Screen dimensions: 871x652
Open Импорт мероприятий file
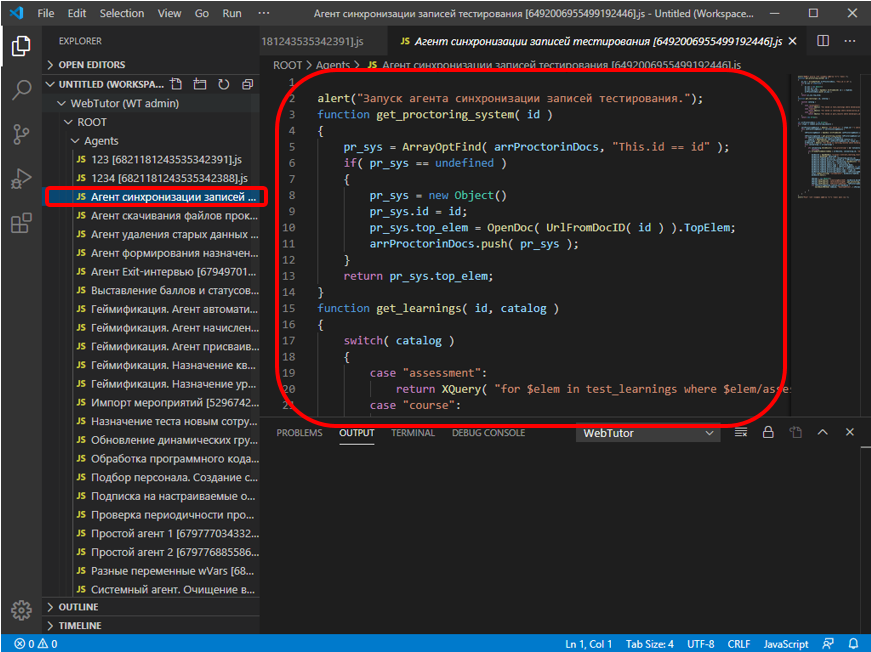[151, 402]
